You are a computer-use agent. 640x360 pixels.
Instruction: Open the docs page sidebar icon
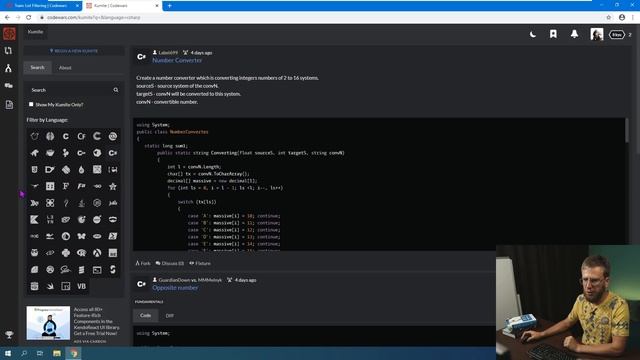point(9,104)
